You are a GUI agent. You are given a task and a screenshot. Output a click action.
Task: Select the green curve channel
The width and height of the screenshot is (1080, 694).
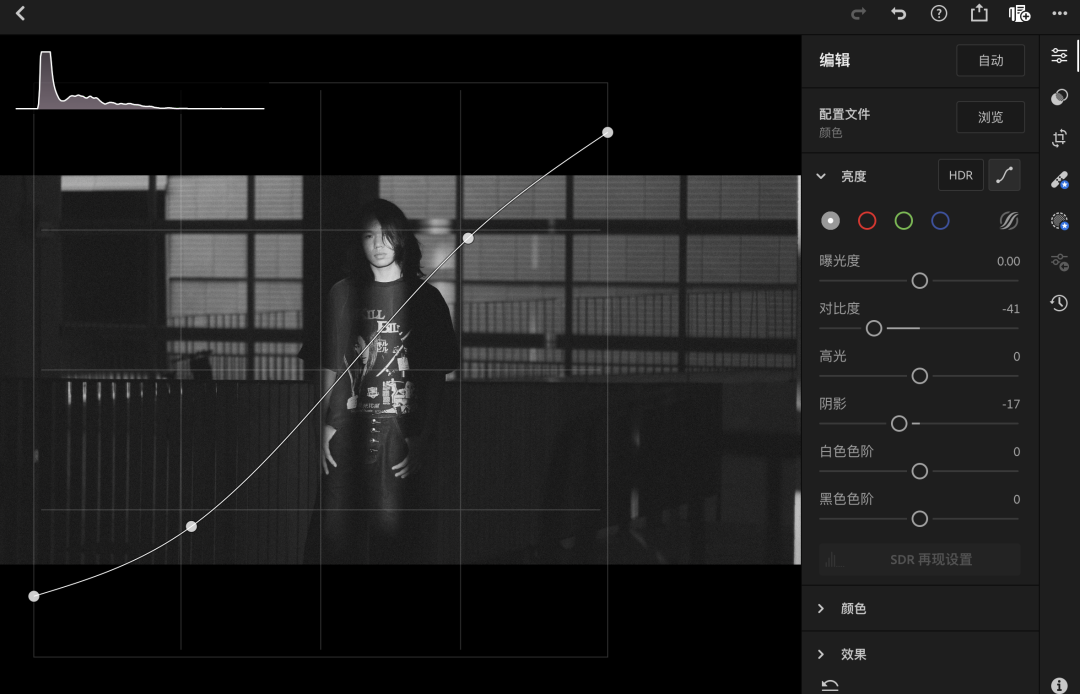(903, 221)
